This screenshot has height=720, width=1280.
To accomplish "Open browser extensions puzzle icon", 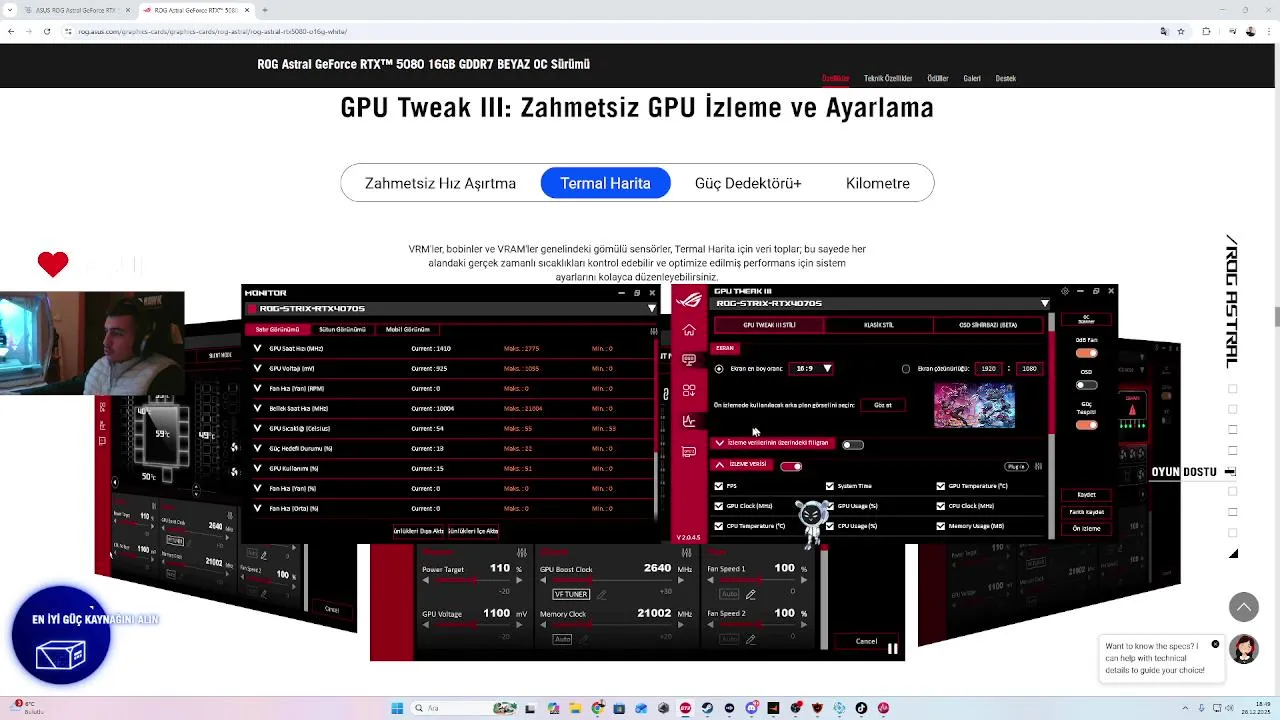I will pyautogui.click(x=1206, y=31).
